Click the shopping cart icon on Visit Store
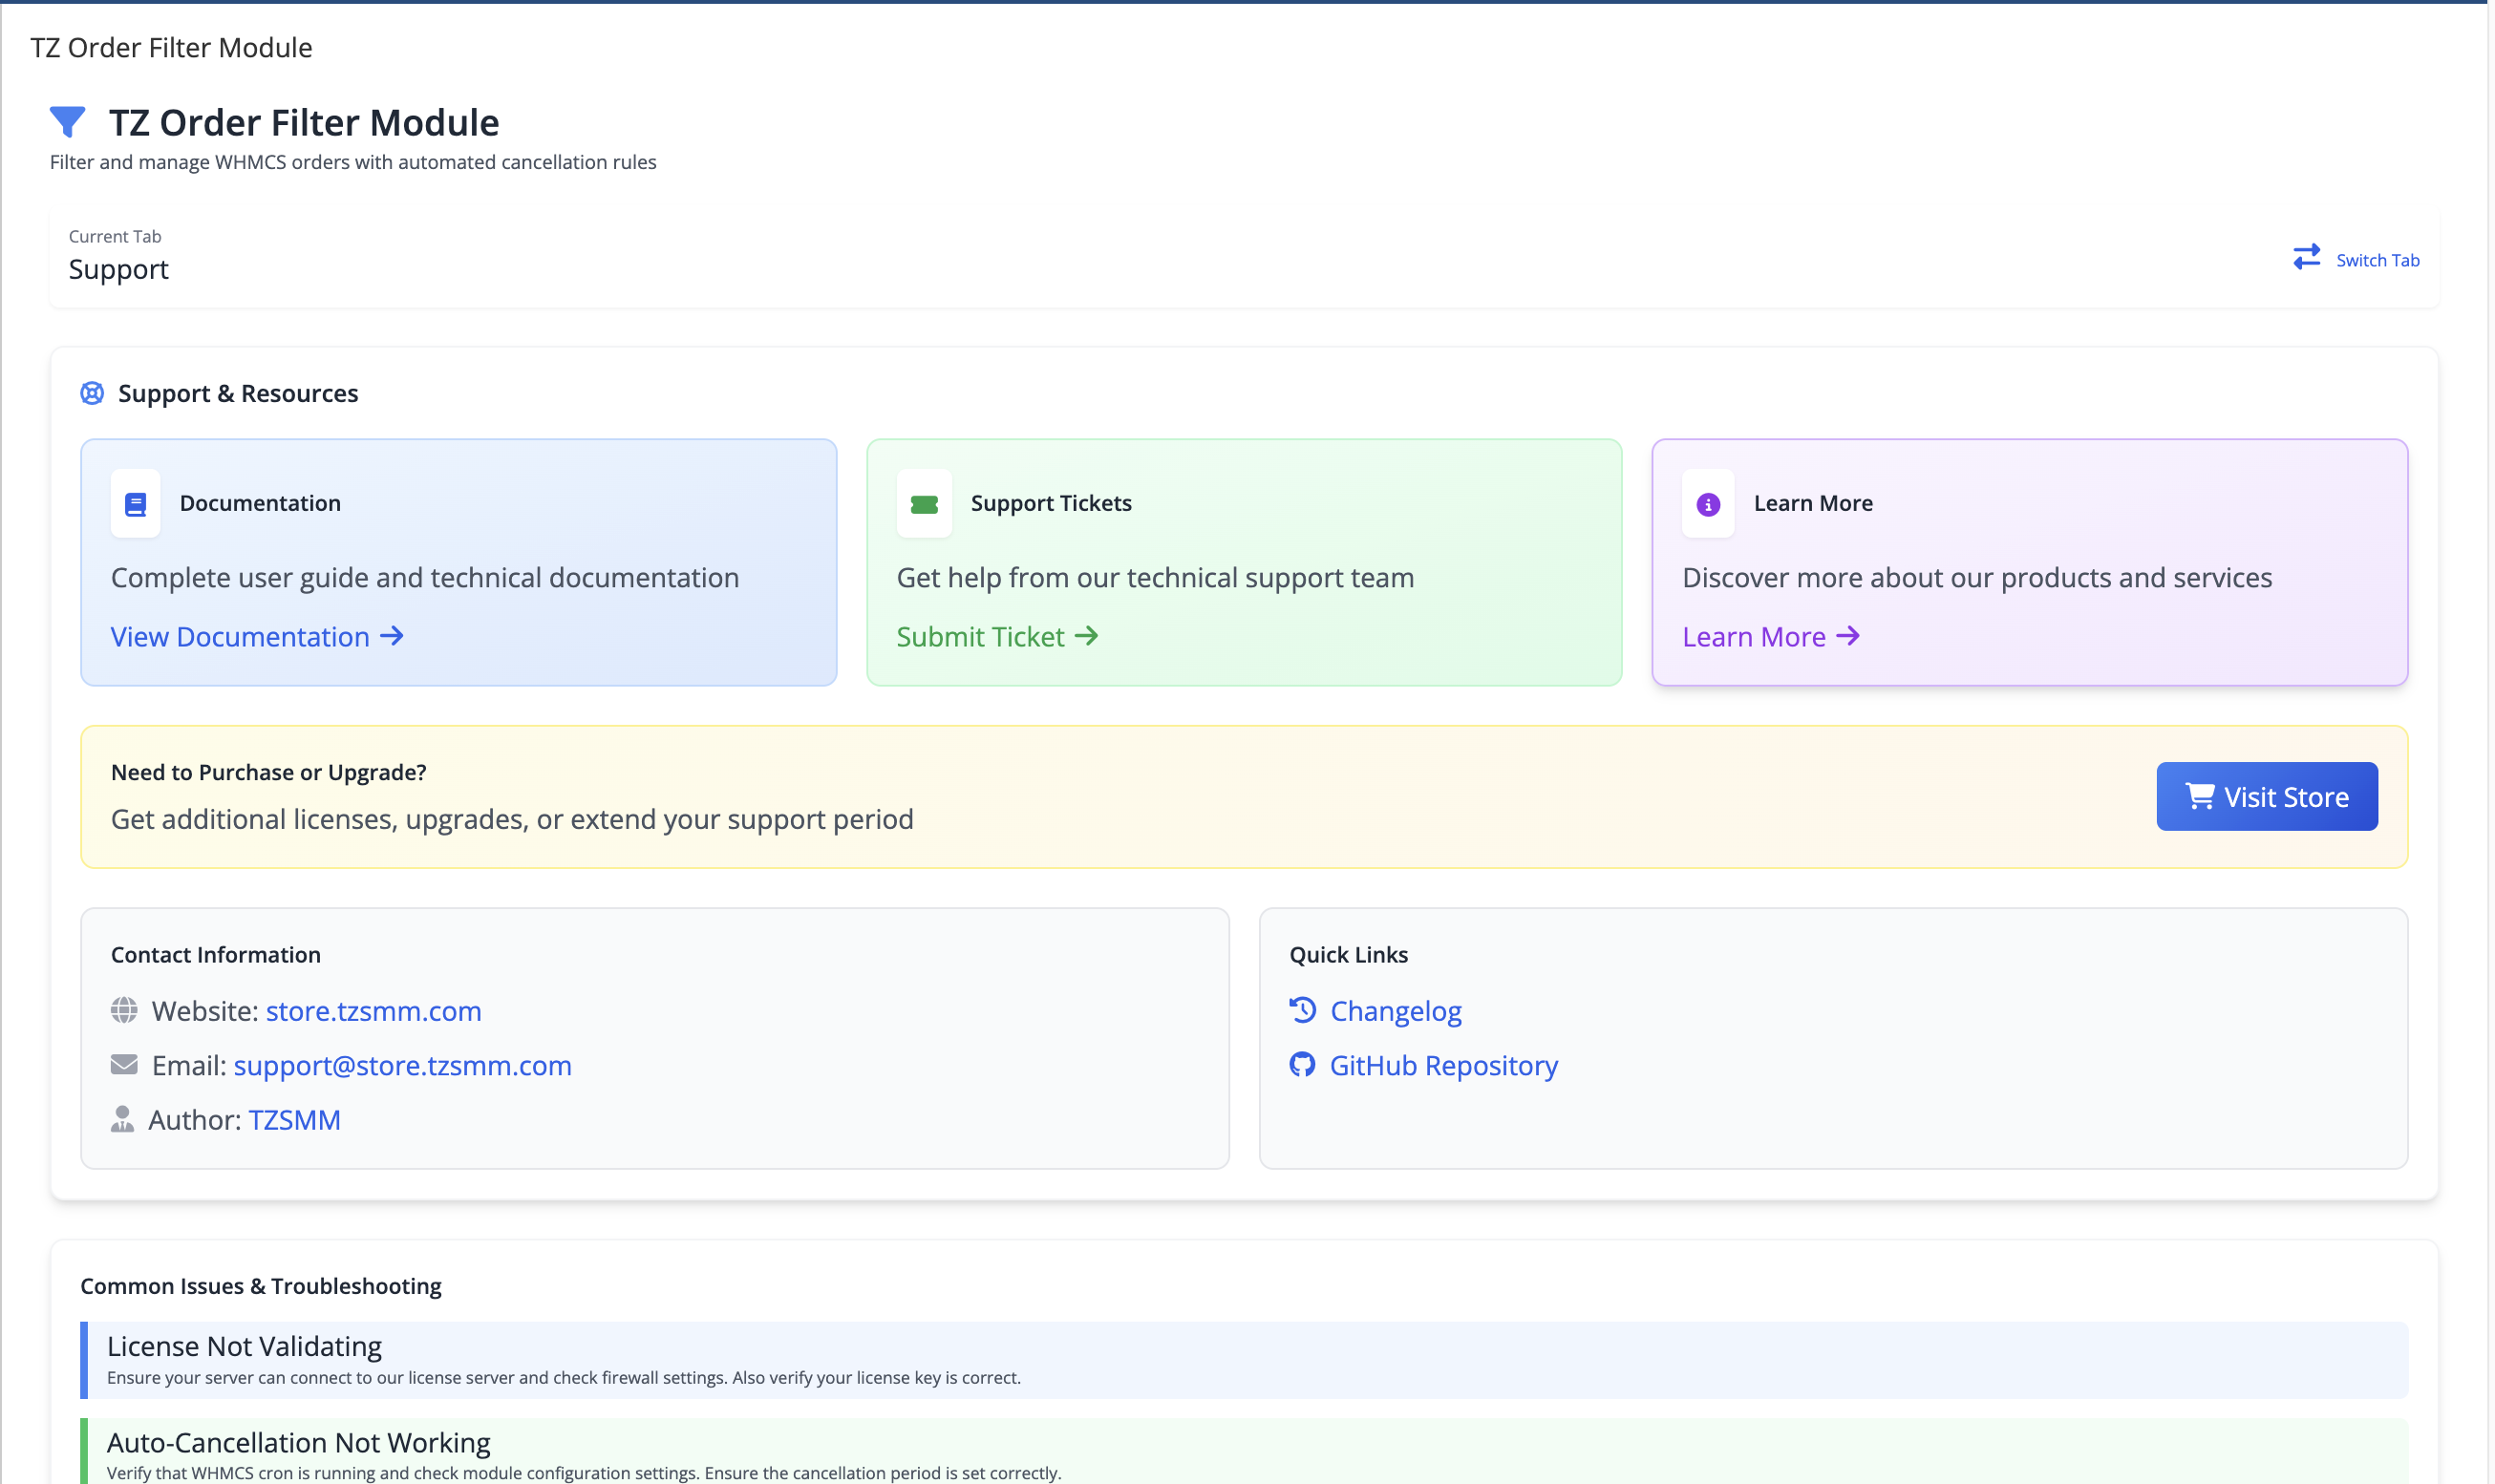The image size is (2495, 1484). pyautogui.click(x=2199, y=796)
